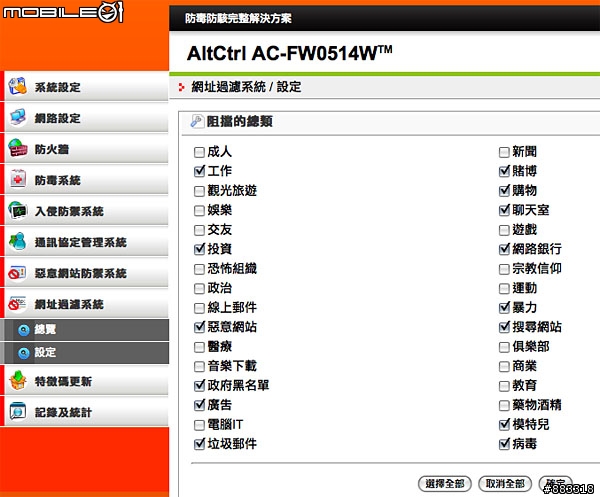Tick the 政治 checkbox
The height and width of the screenshot is (497, 600).
(199, 288)
